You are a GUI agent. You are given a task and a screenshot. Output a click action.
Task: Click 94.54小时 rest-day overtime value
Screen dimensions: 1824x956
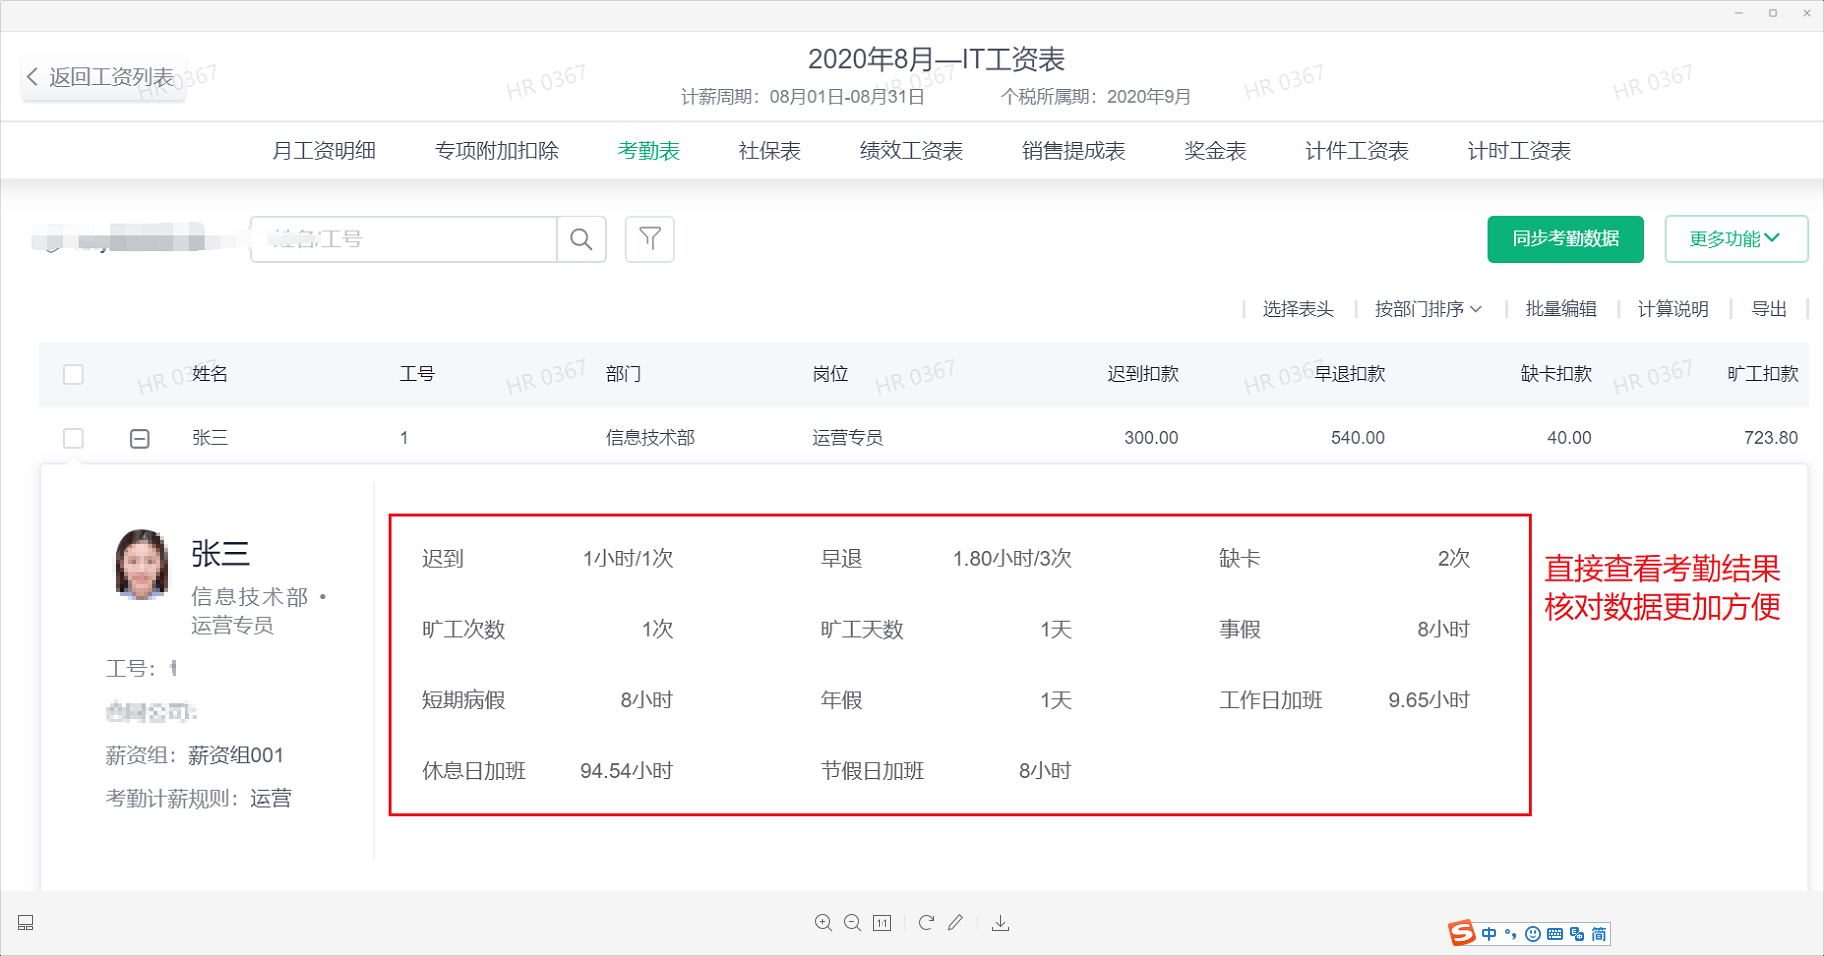pyautogui.click(x=627, y=771)
